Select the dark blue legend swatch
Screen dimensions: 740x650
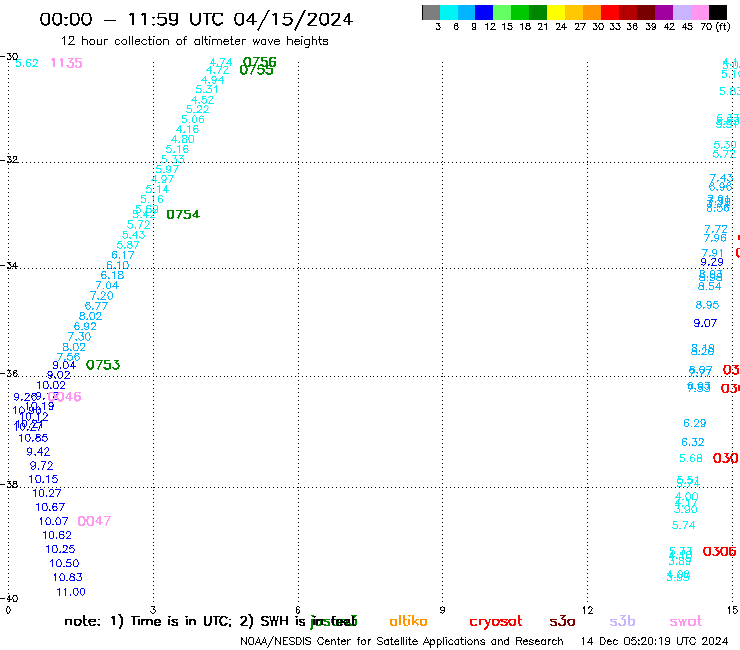(x=484, y=12)
